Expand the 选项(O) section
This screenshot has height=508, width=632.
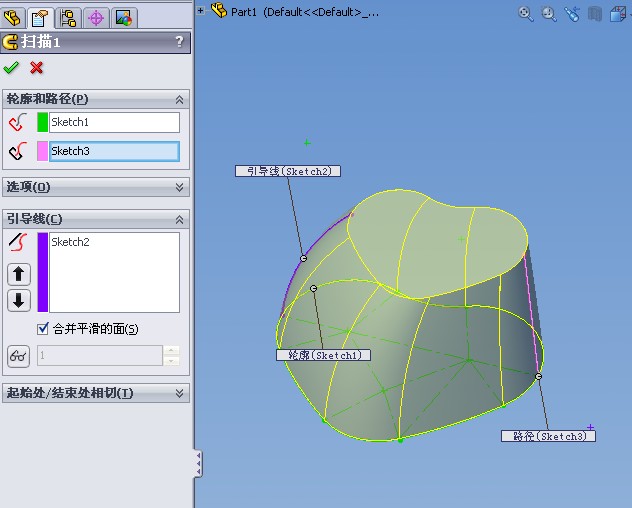179,187
